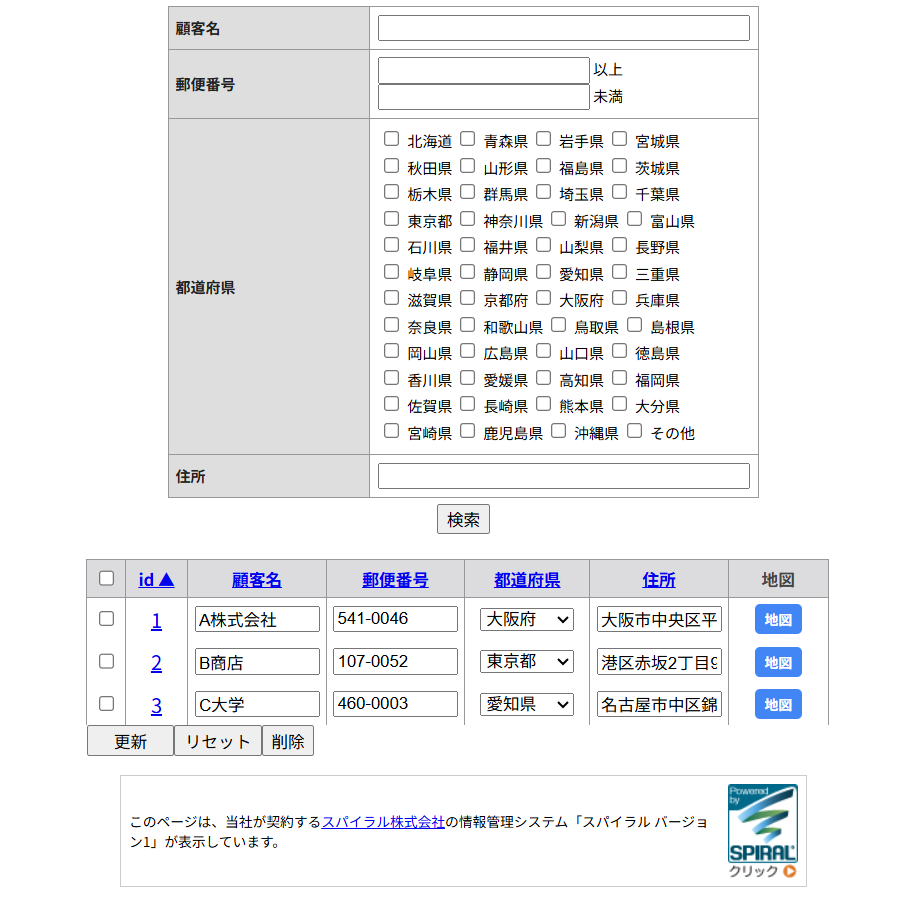Viewport: 923px width, 900px height.
Task: Open the 愛知県 prefecture dropdown
Action: pyautogui.click(x=527, y=704)
